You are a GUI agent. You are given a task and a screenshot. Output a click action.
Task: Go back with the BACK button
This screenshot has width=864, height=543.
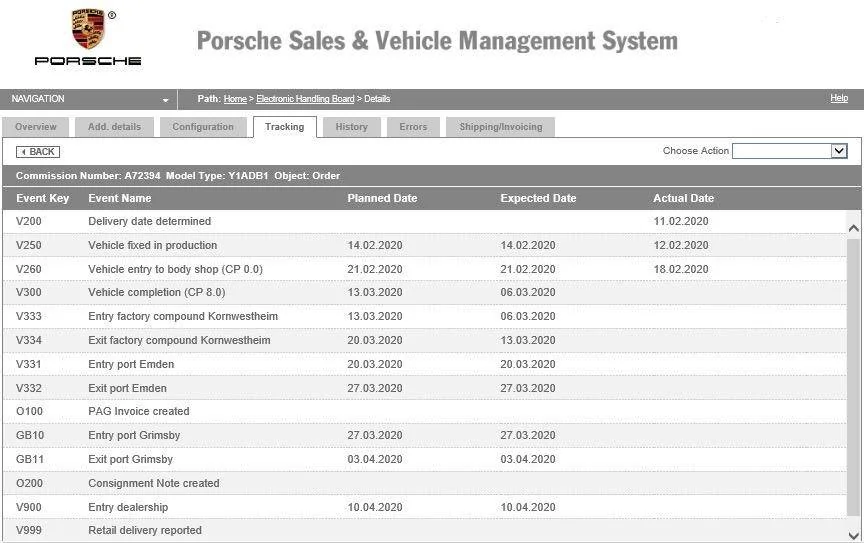tap(38, 152)
